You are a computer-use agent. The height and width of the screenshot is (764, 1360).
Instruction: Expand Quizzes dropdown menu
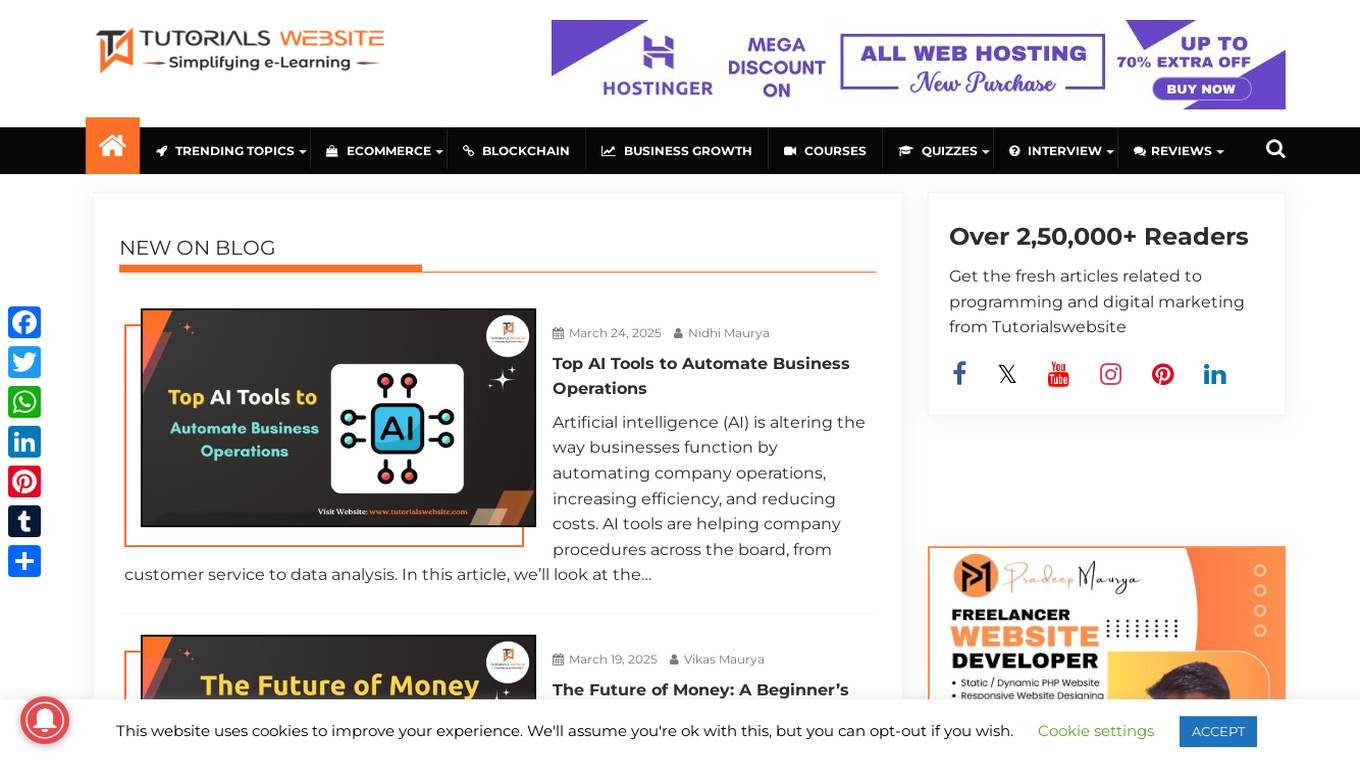tap(944, 151)
